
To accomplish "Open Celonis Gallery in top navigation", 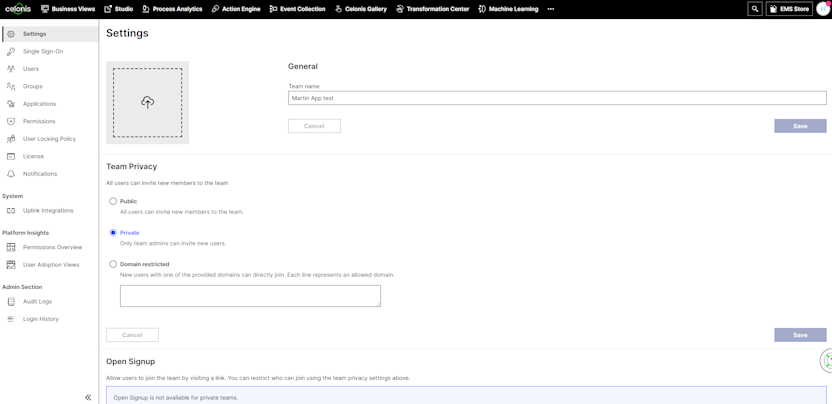I will (x=361, y=9).
